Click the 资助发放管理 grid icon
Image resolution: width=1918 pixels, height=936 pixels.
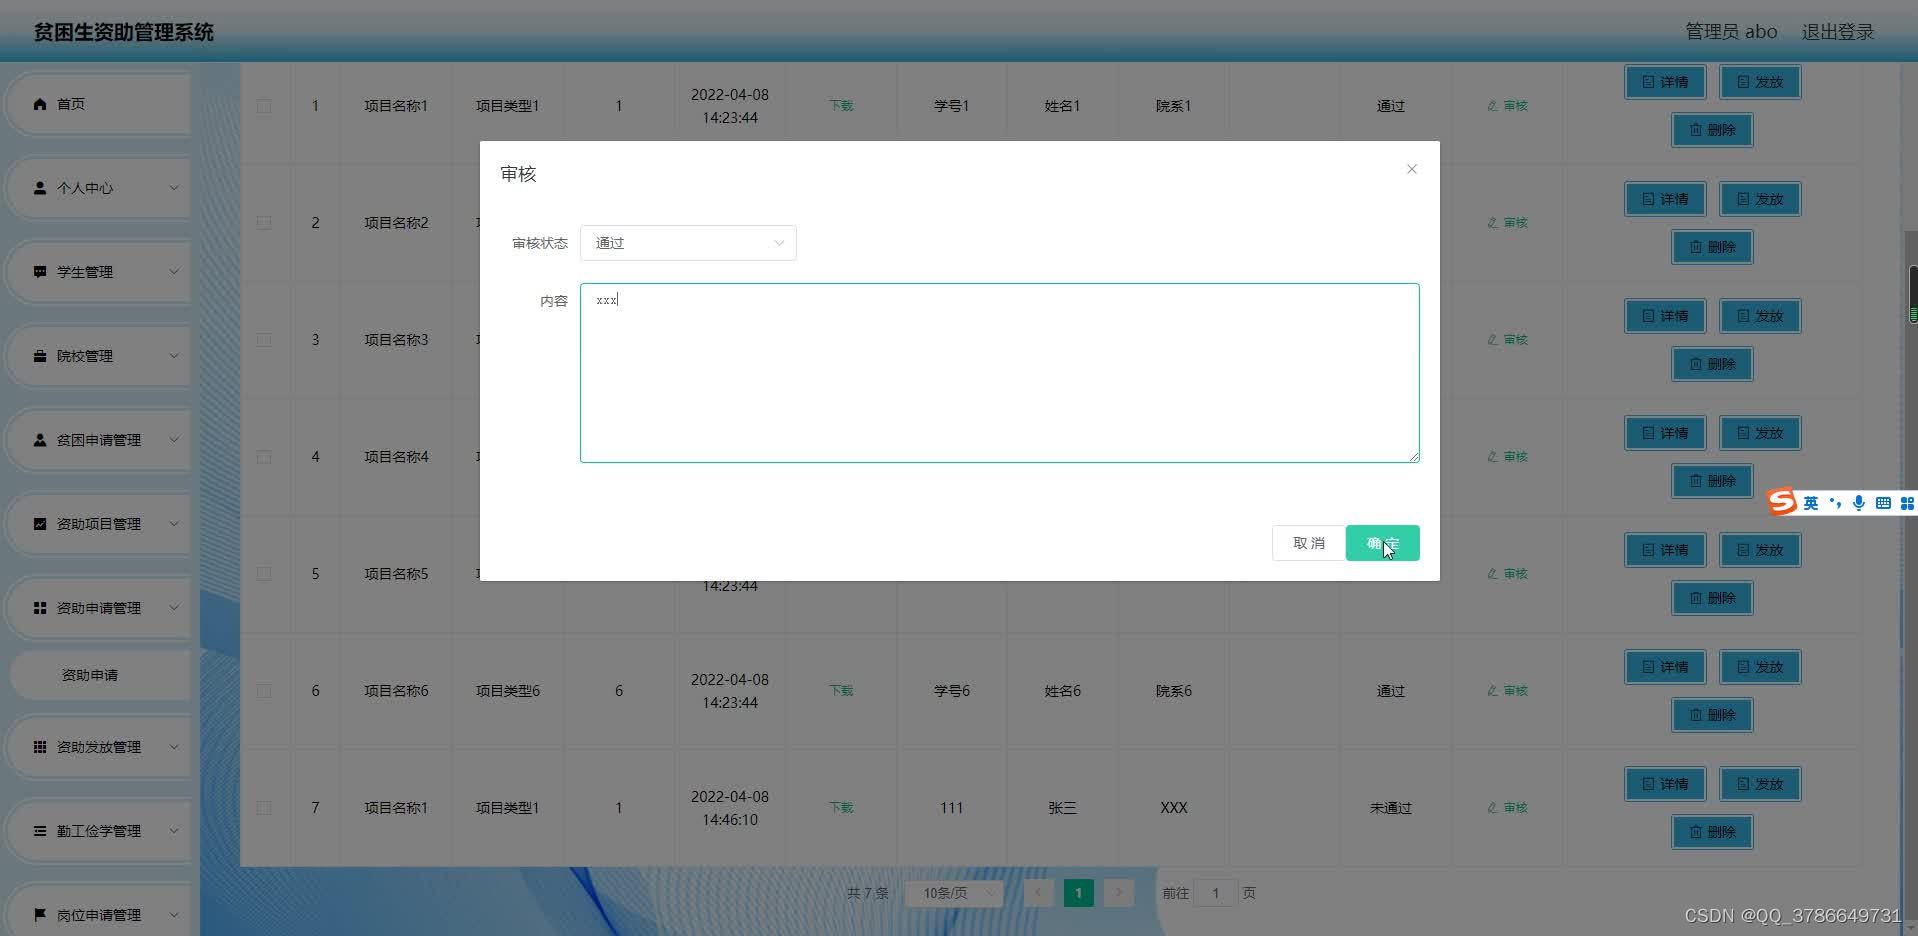coord(40,747)
